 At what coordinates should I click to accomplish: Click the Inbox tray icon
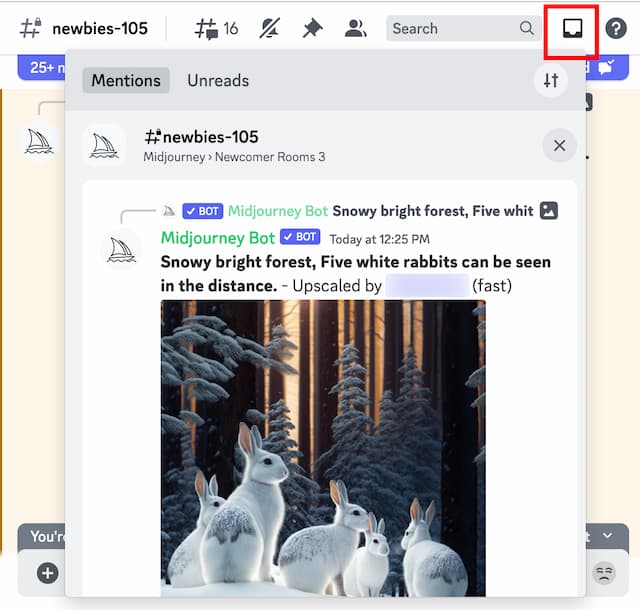coord(572,29)
